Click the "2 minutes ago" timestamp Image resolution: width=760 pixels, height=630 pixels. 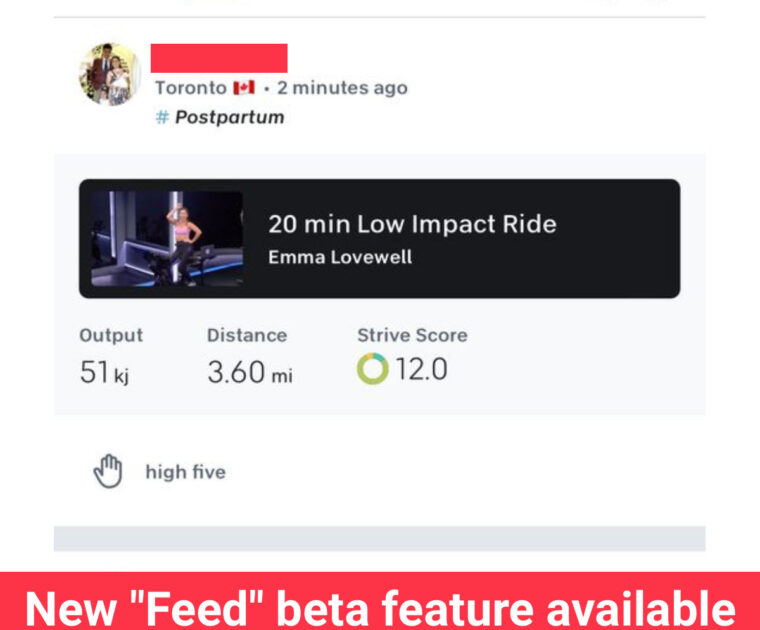click(342, 88)
